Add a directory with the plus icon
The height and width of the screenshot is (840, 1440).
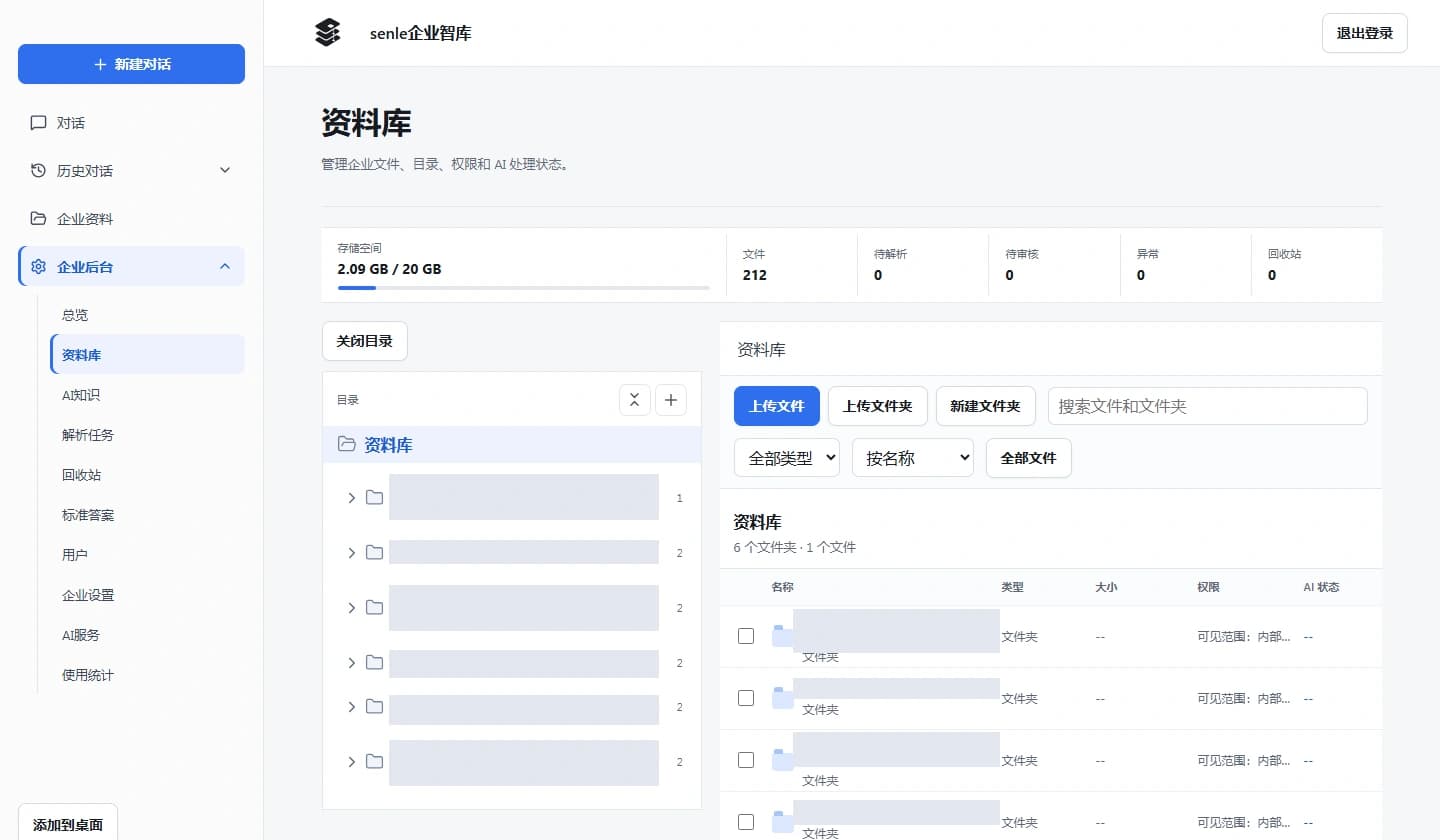pyautogui.click(x=671, y=400)
